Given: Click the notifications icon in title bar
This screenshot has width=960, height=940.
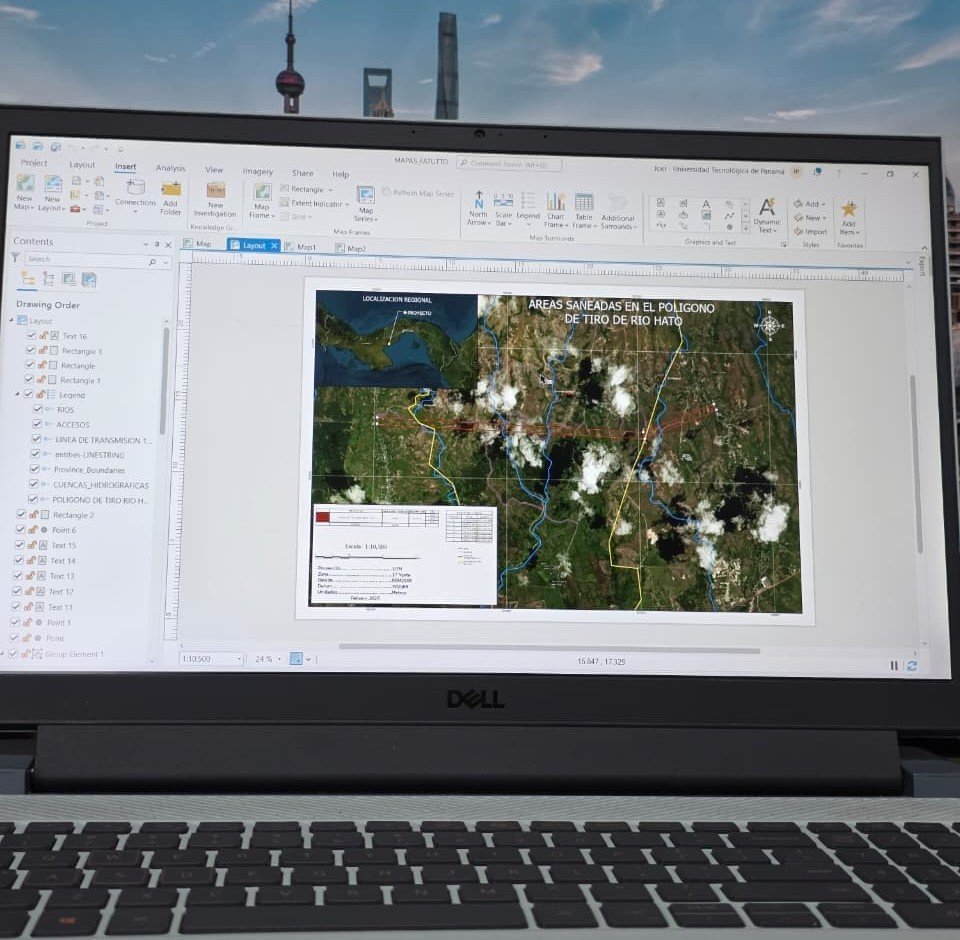Looking at the screenshot, I should (x=817, y=172).
